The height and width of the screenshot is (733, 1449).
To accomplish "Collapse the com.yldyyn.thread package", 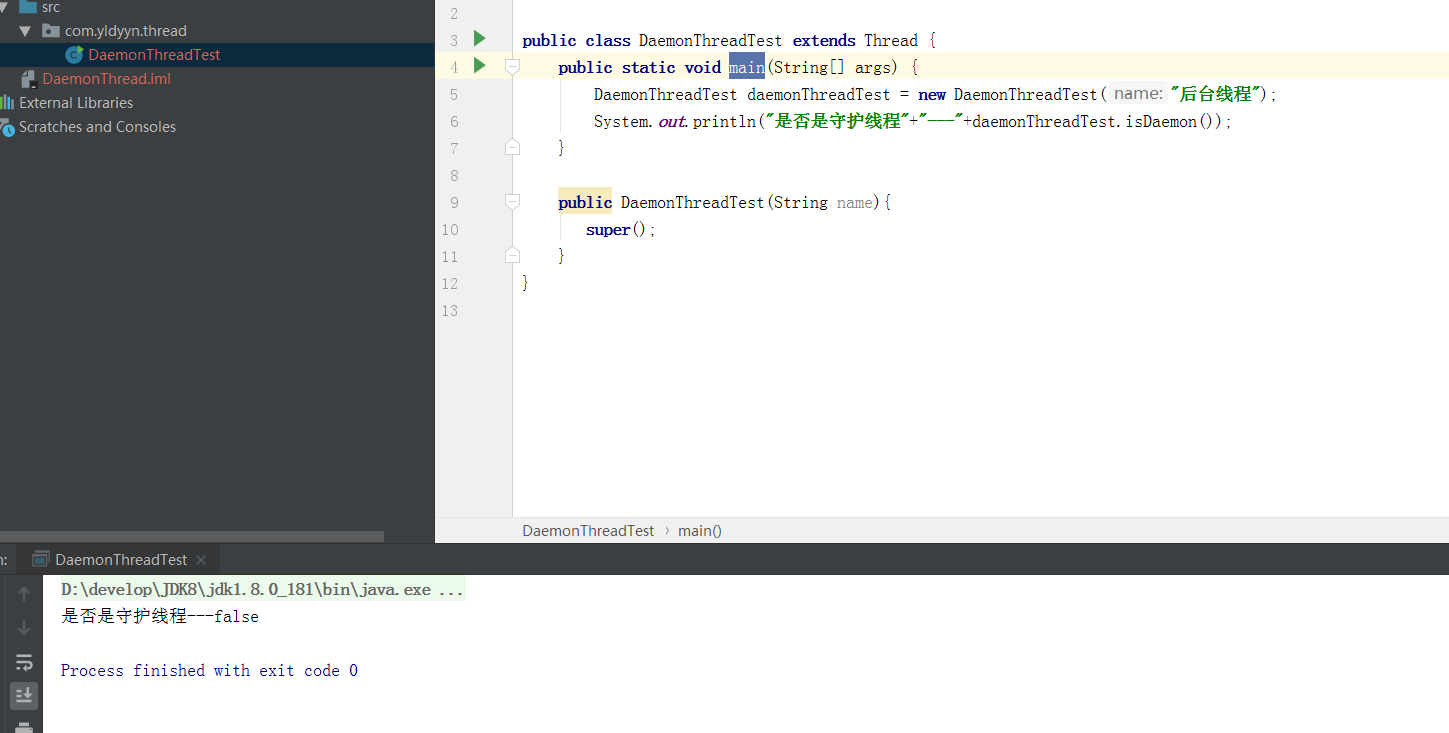I will pyautogui.click(x=26, y=31).
